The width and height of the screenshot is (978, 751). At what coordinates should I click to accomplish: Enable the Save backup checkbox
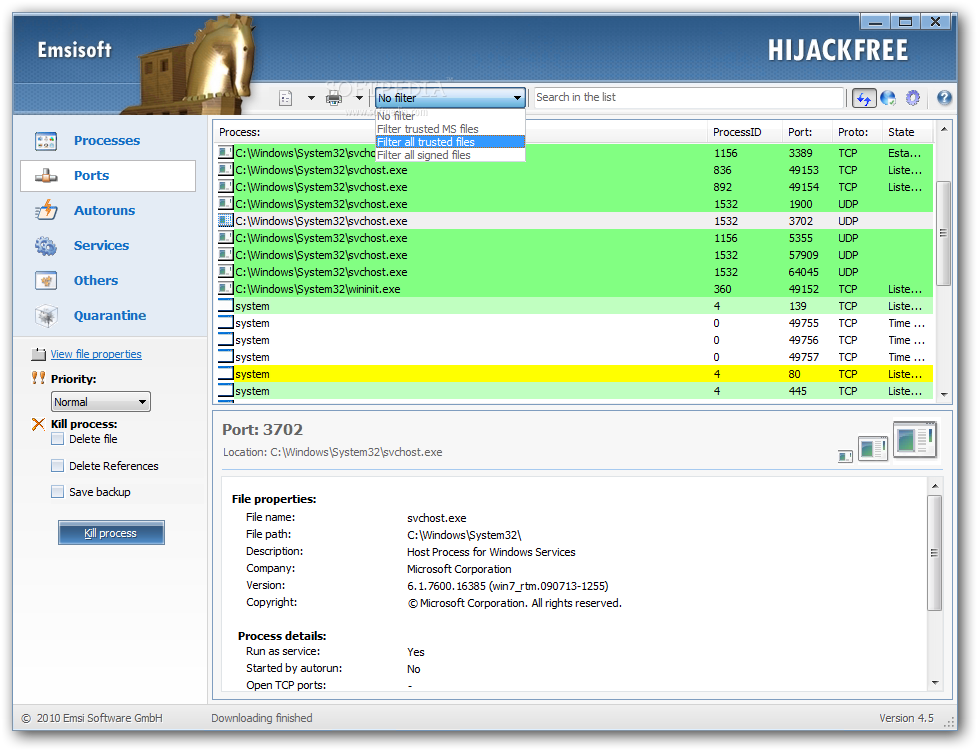tap(57, 492)
